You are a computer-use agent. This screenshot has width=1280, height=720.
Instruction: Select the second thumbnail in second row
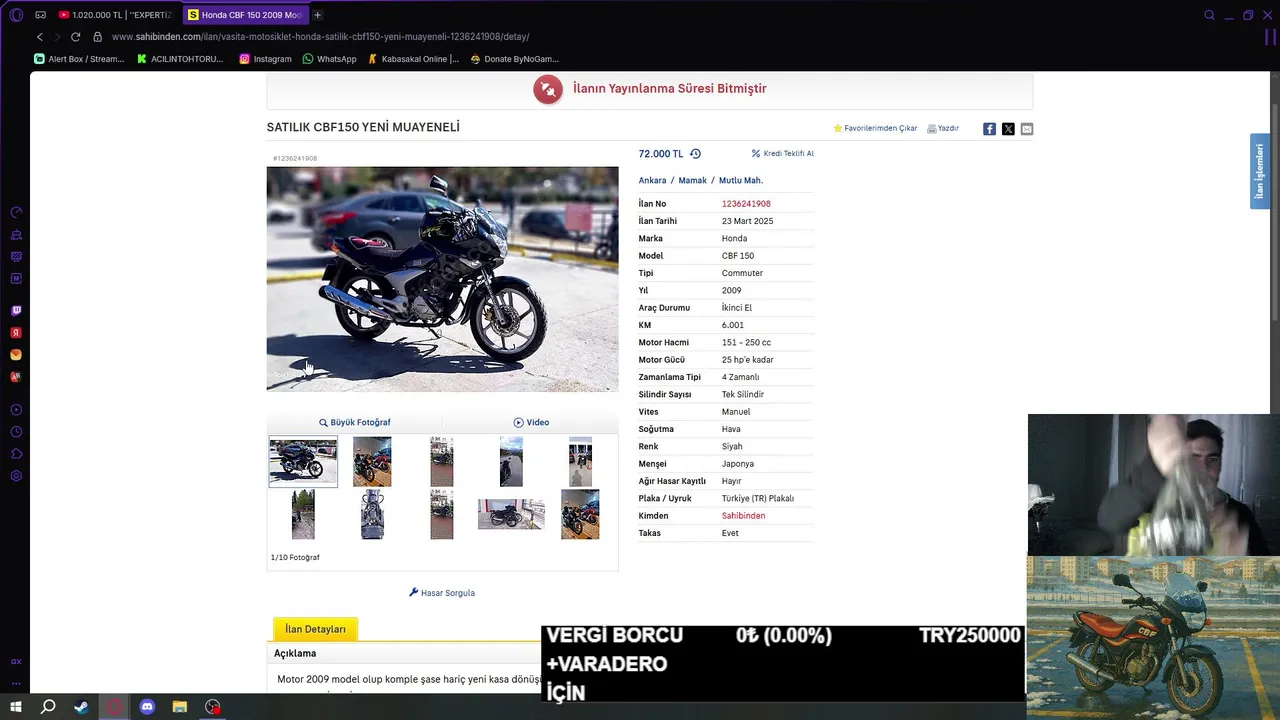click(x=372, y=514)
